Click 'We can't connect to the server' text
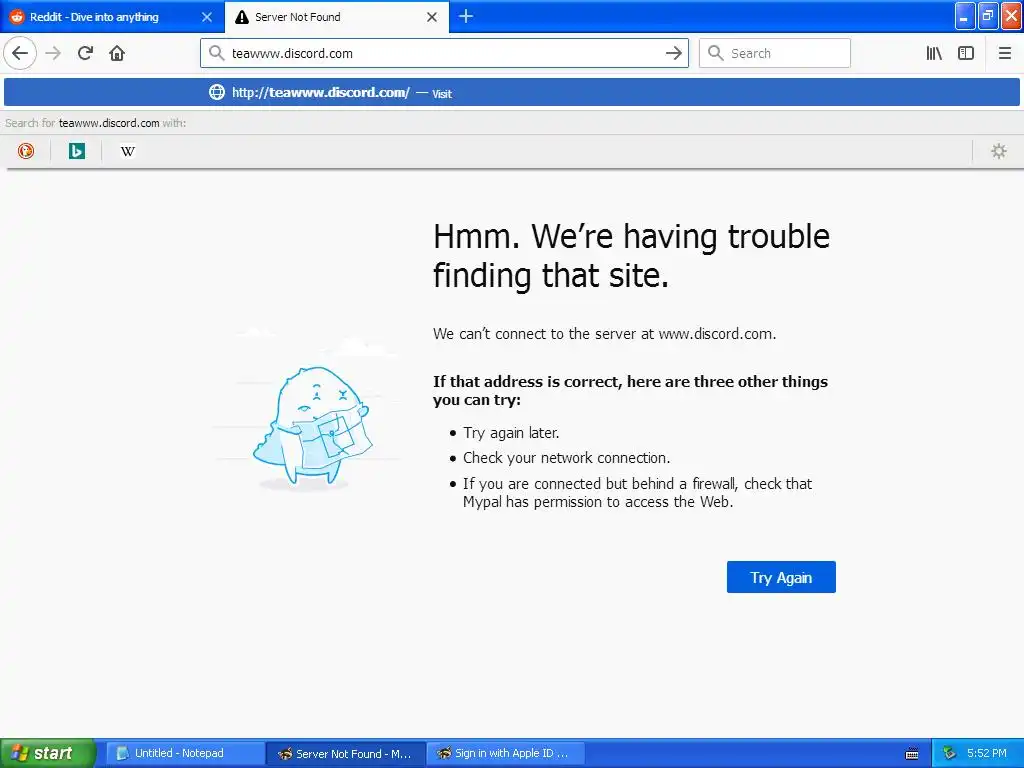This screenshot has height=768, width=1024. coord(604,334)
